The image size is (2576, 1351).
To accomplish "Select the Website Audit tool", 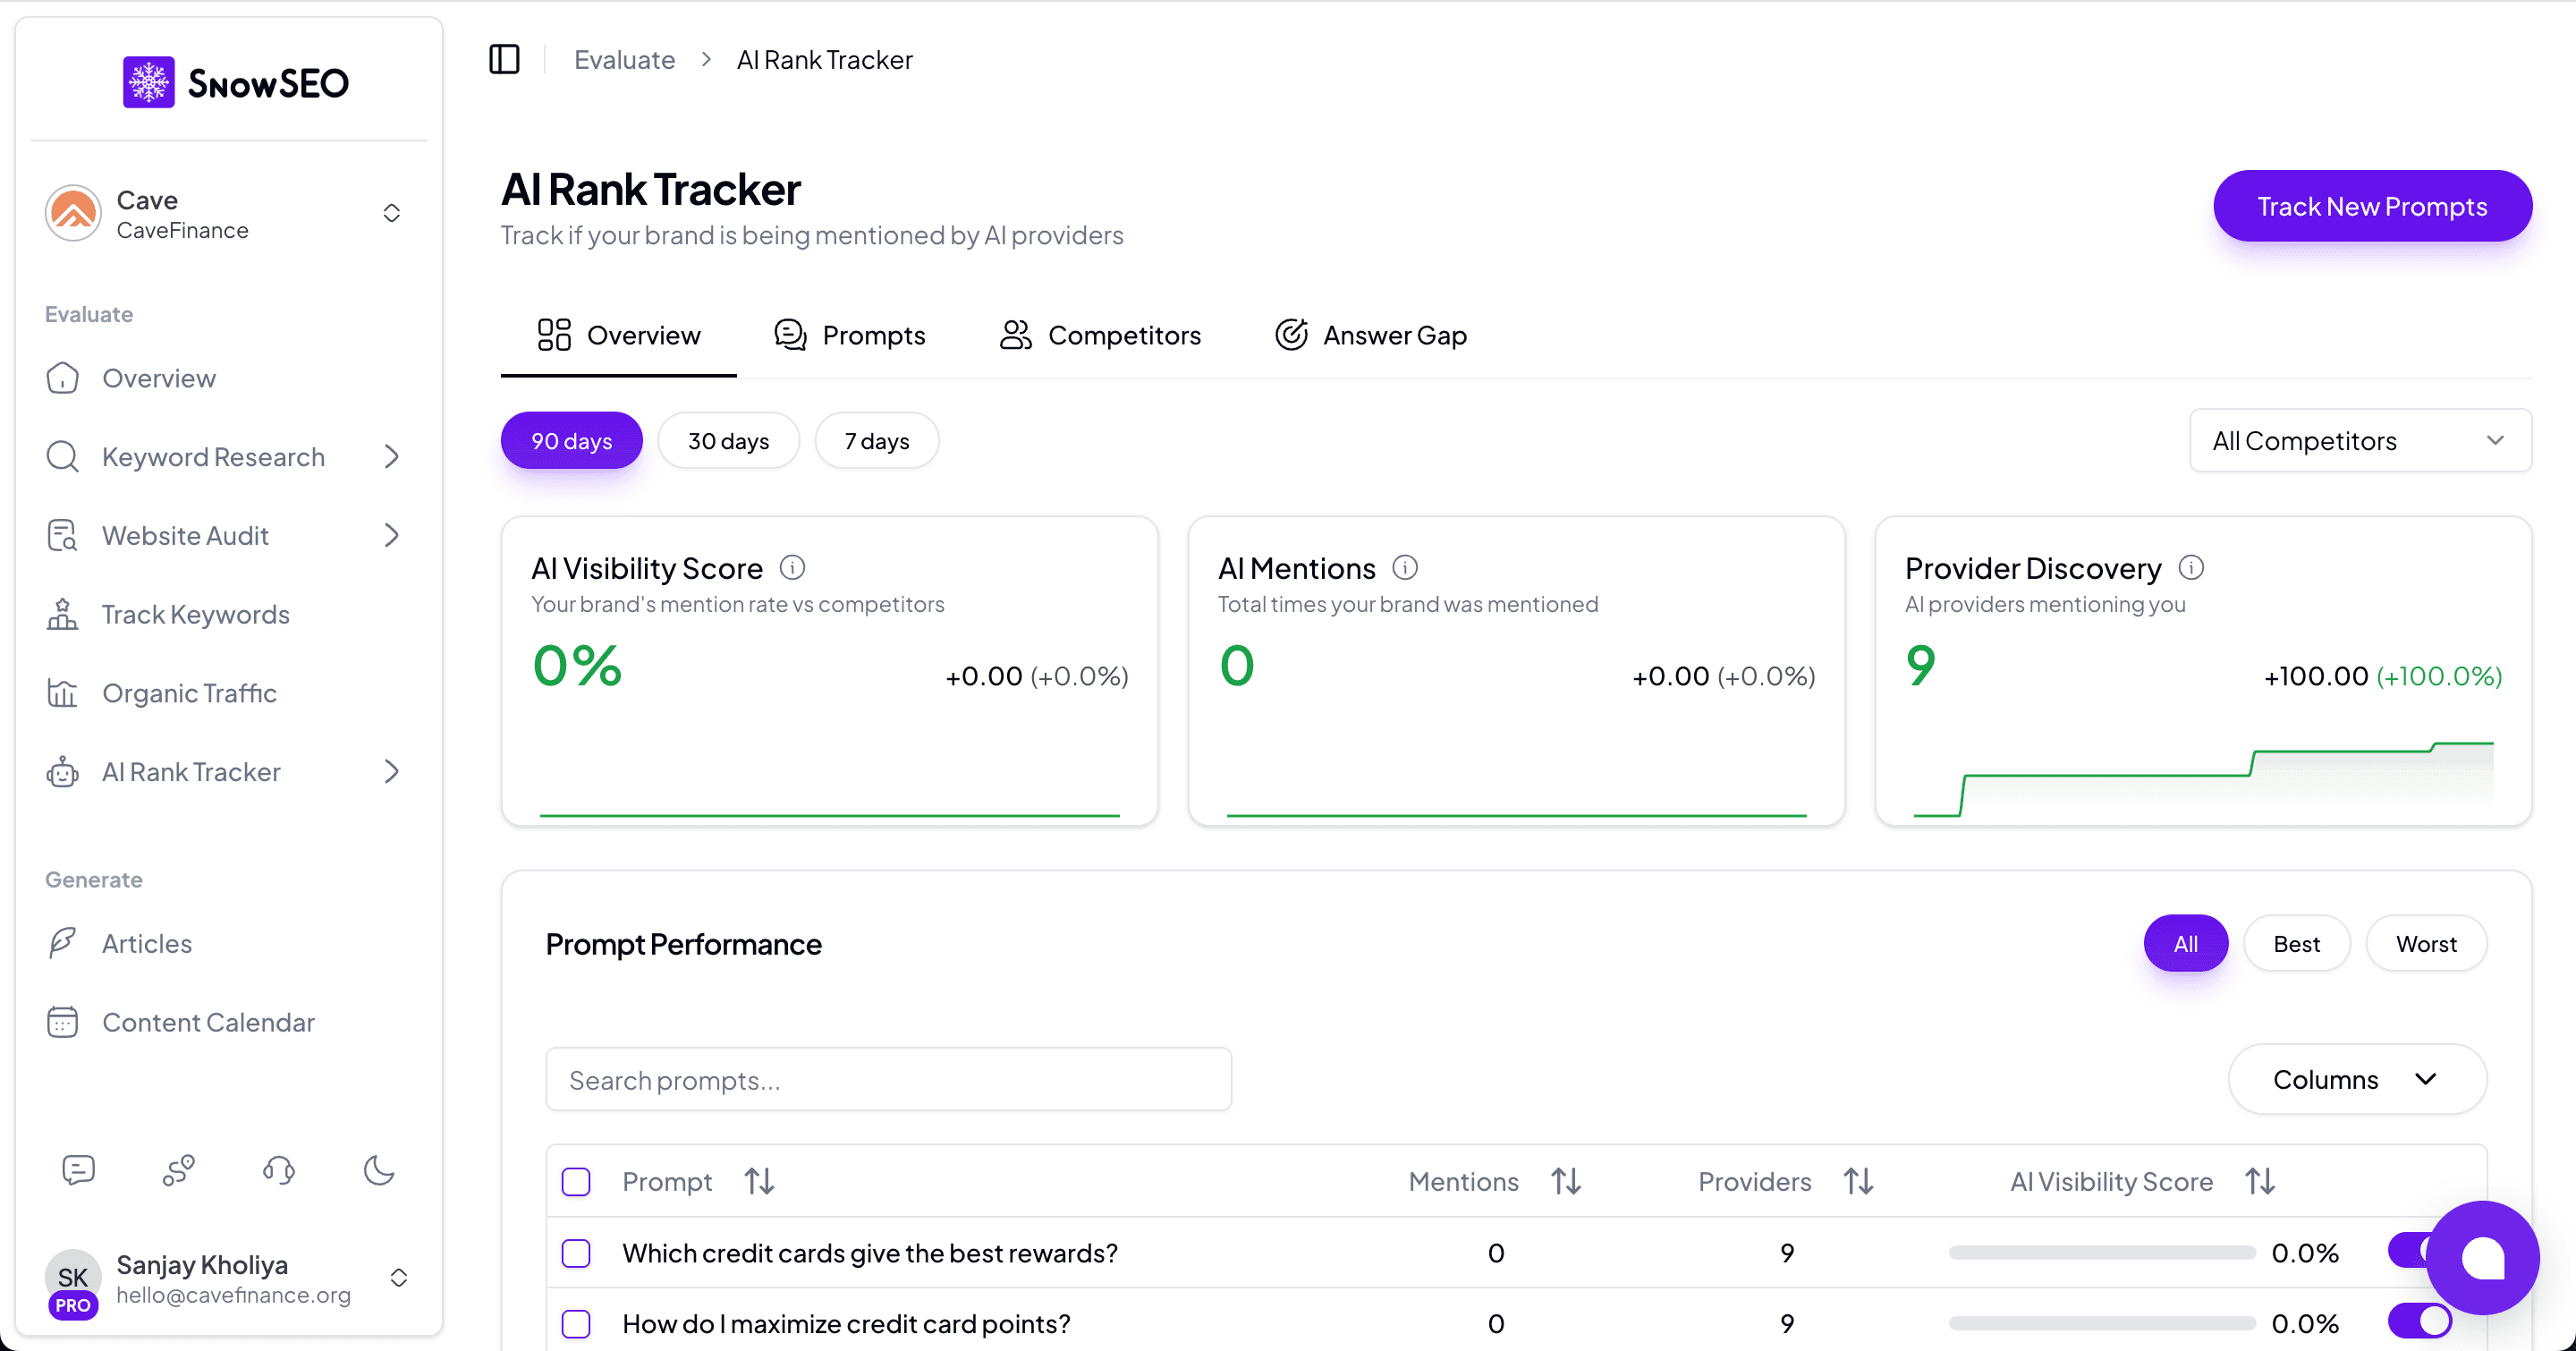I will 185,535.
